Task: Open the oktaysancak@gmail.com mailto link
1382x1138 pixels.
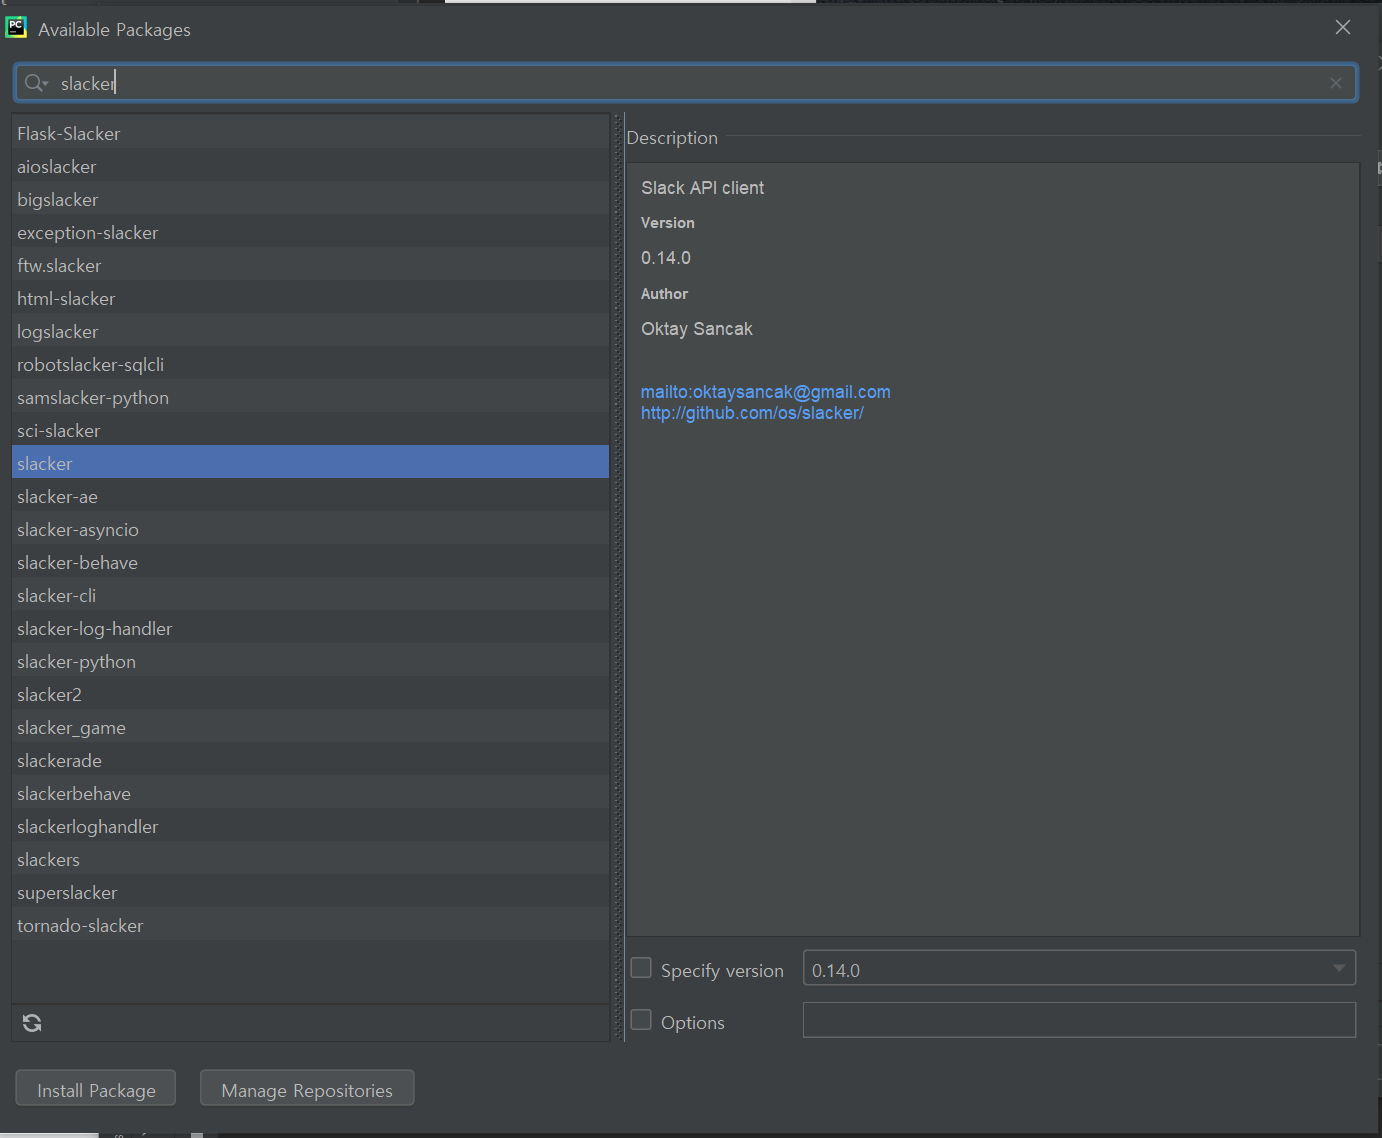Action: click(x=765, y=392)
